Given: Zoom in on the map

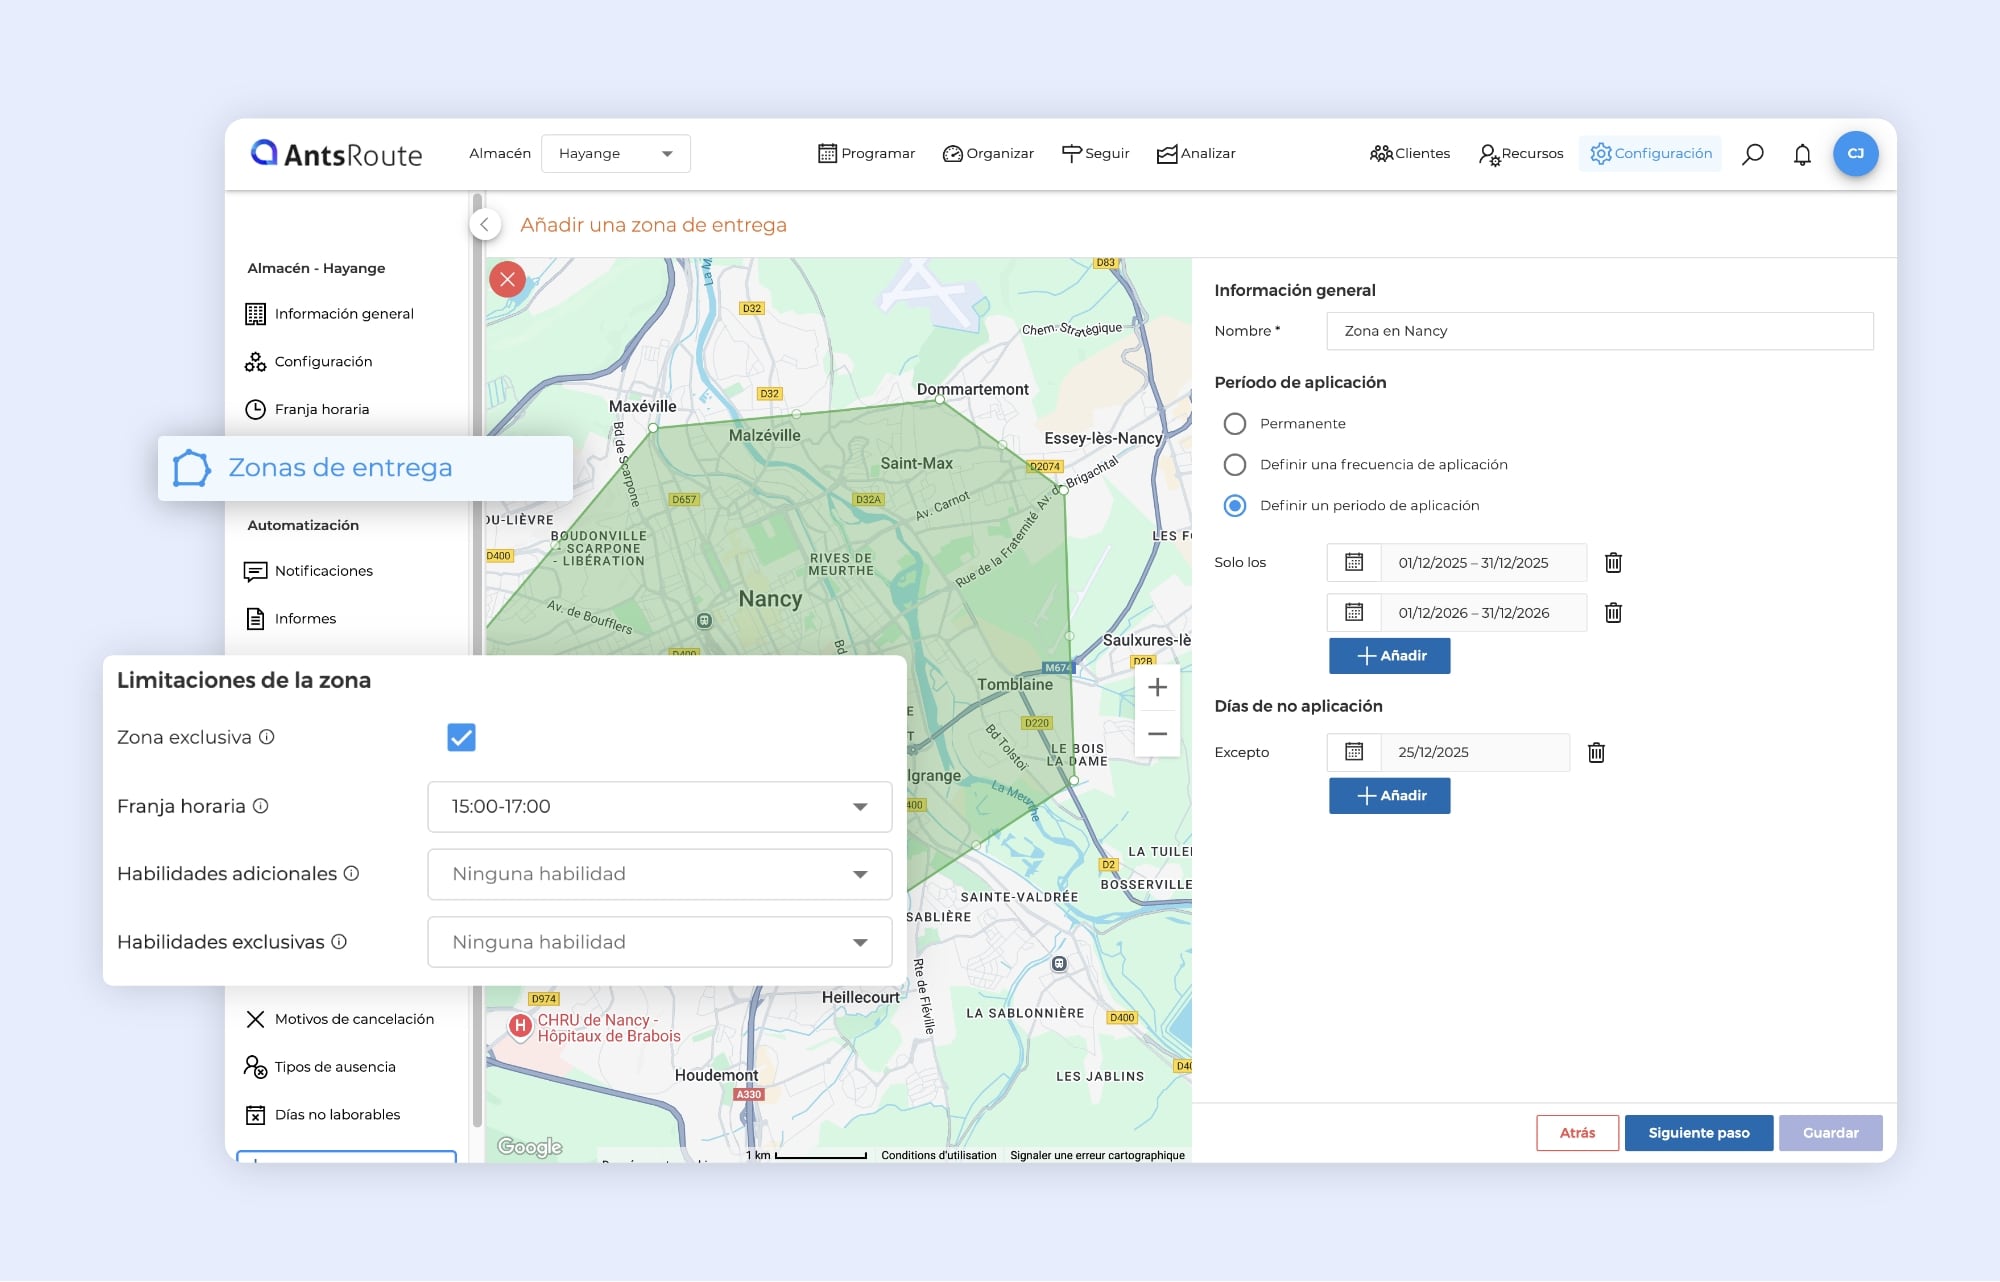Looking at the screenshot, I should point(1157,688).
